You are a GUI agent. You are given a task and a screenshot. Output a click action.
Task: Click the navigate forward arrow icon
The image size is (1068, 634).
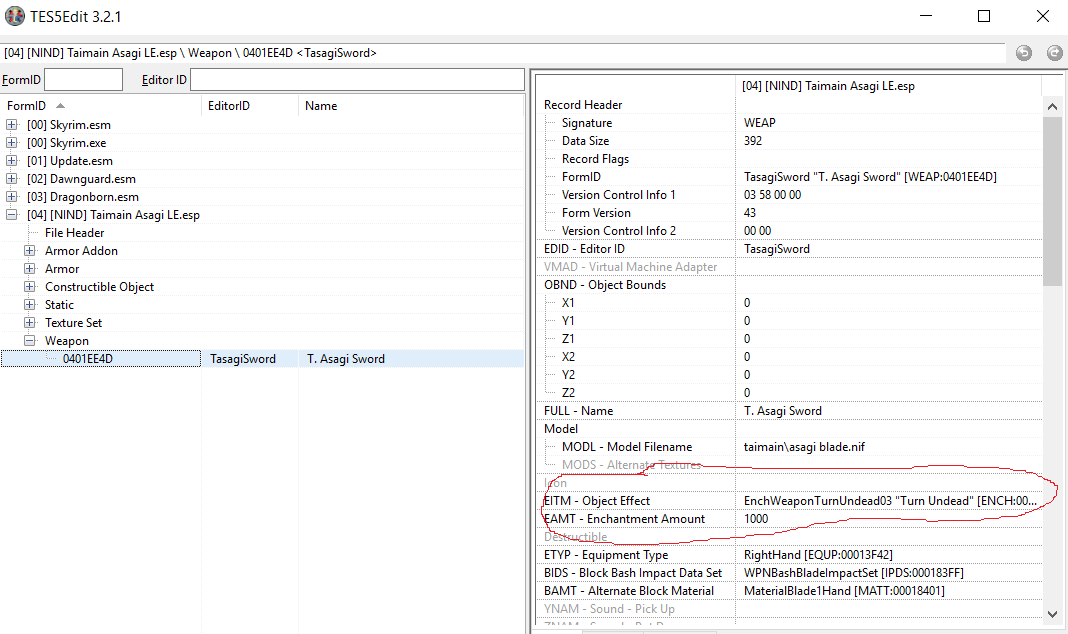click(x=1054, y=53)
